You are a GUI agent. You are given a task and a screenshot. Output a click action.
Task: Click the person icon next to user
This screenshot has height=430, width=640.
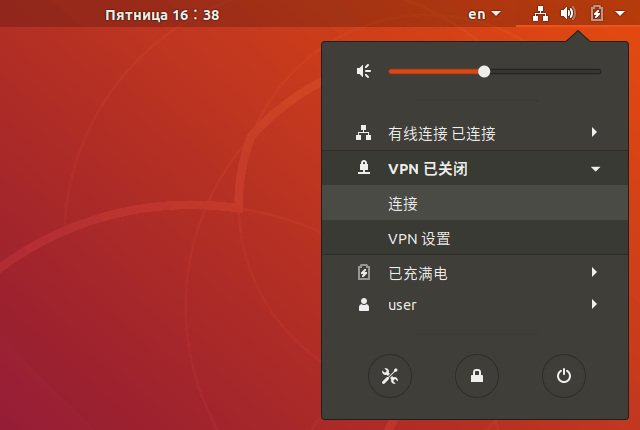point(364,305)
